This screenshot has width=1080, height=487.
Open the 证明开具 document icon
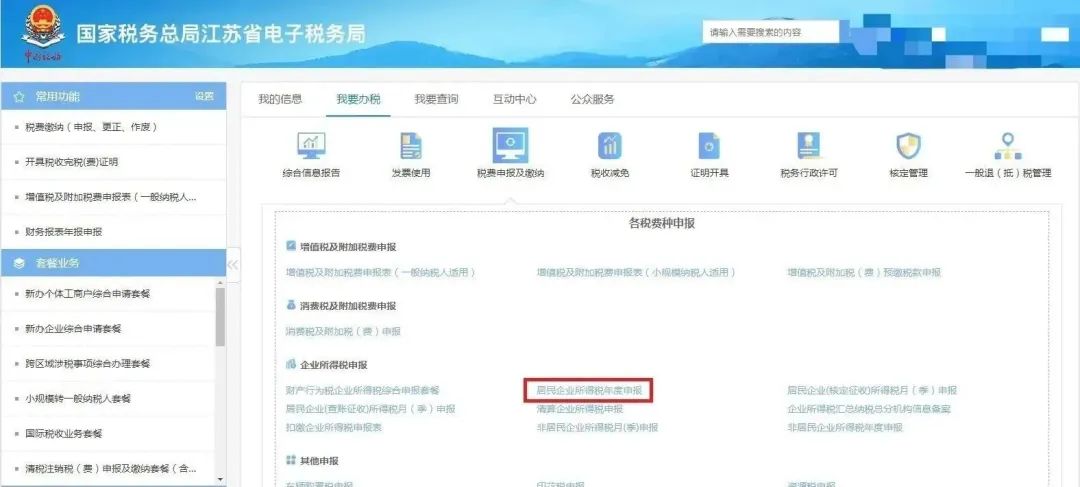(709, 145)
